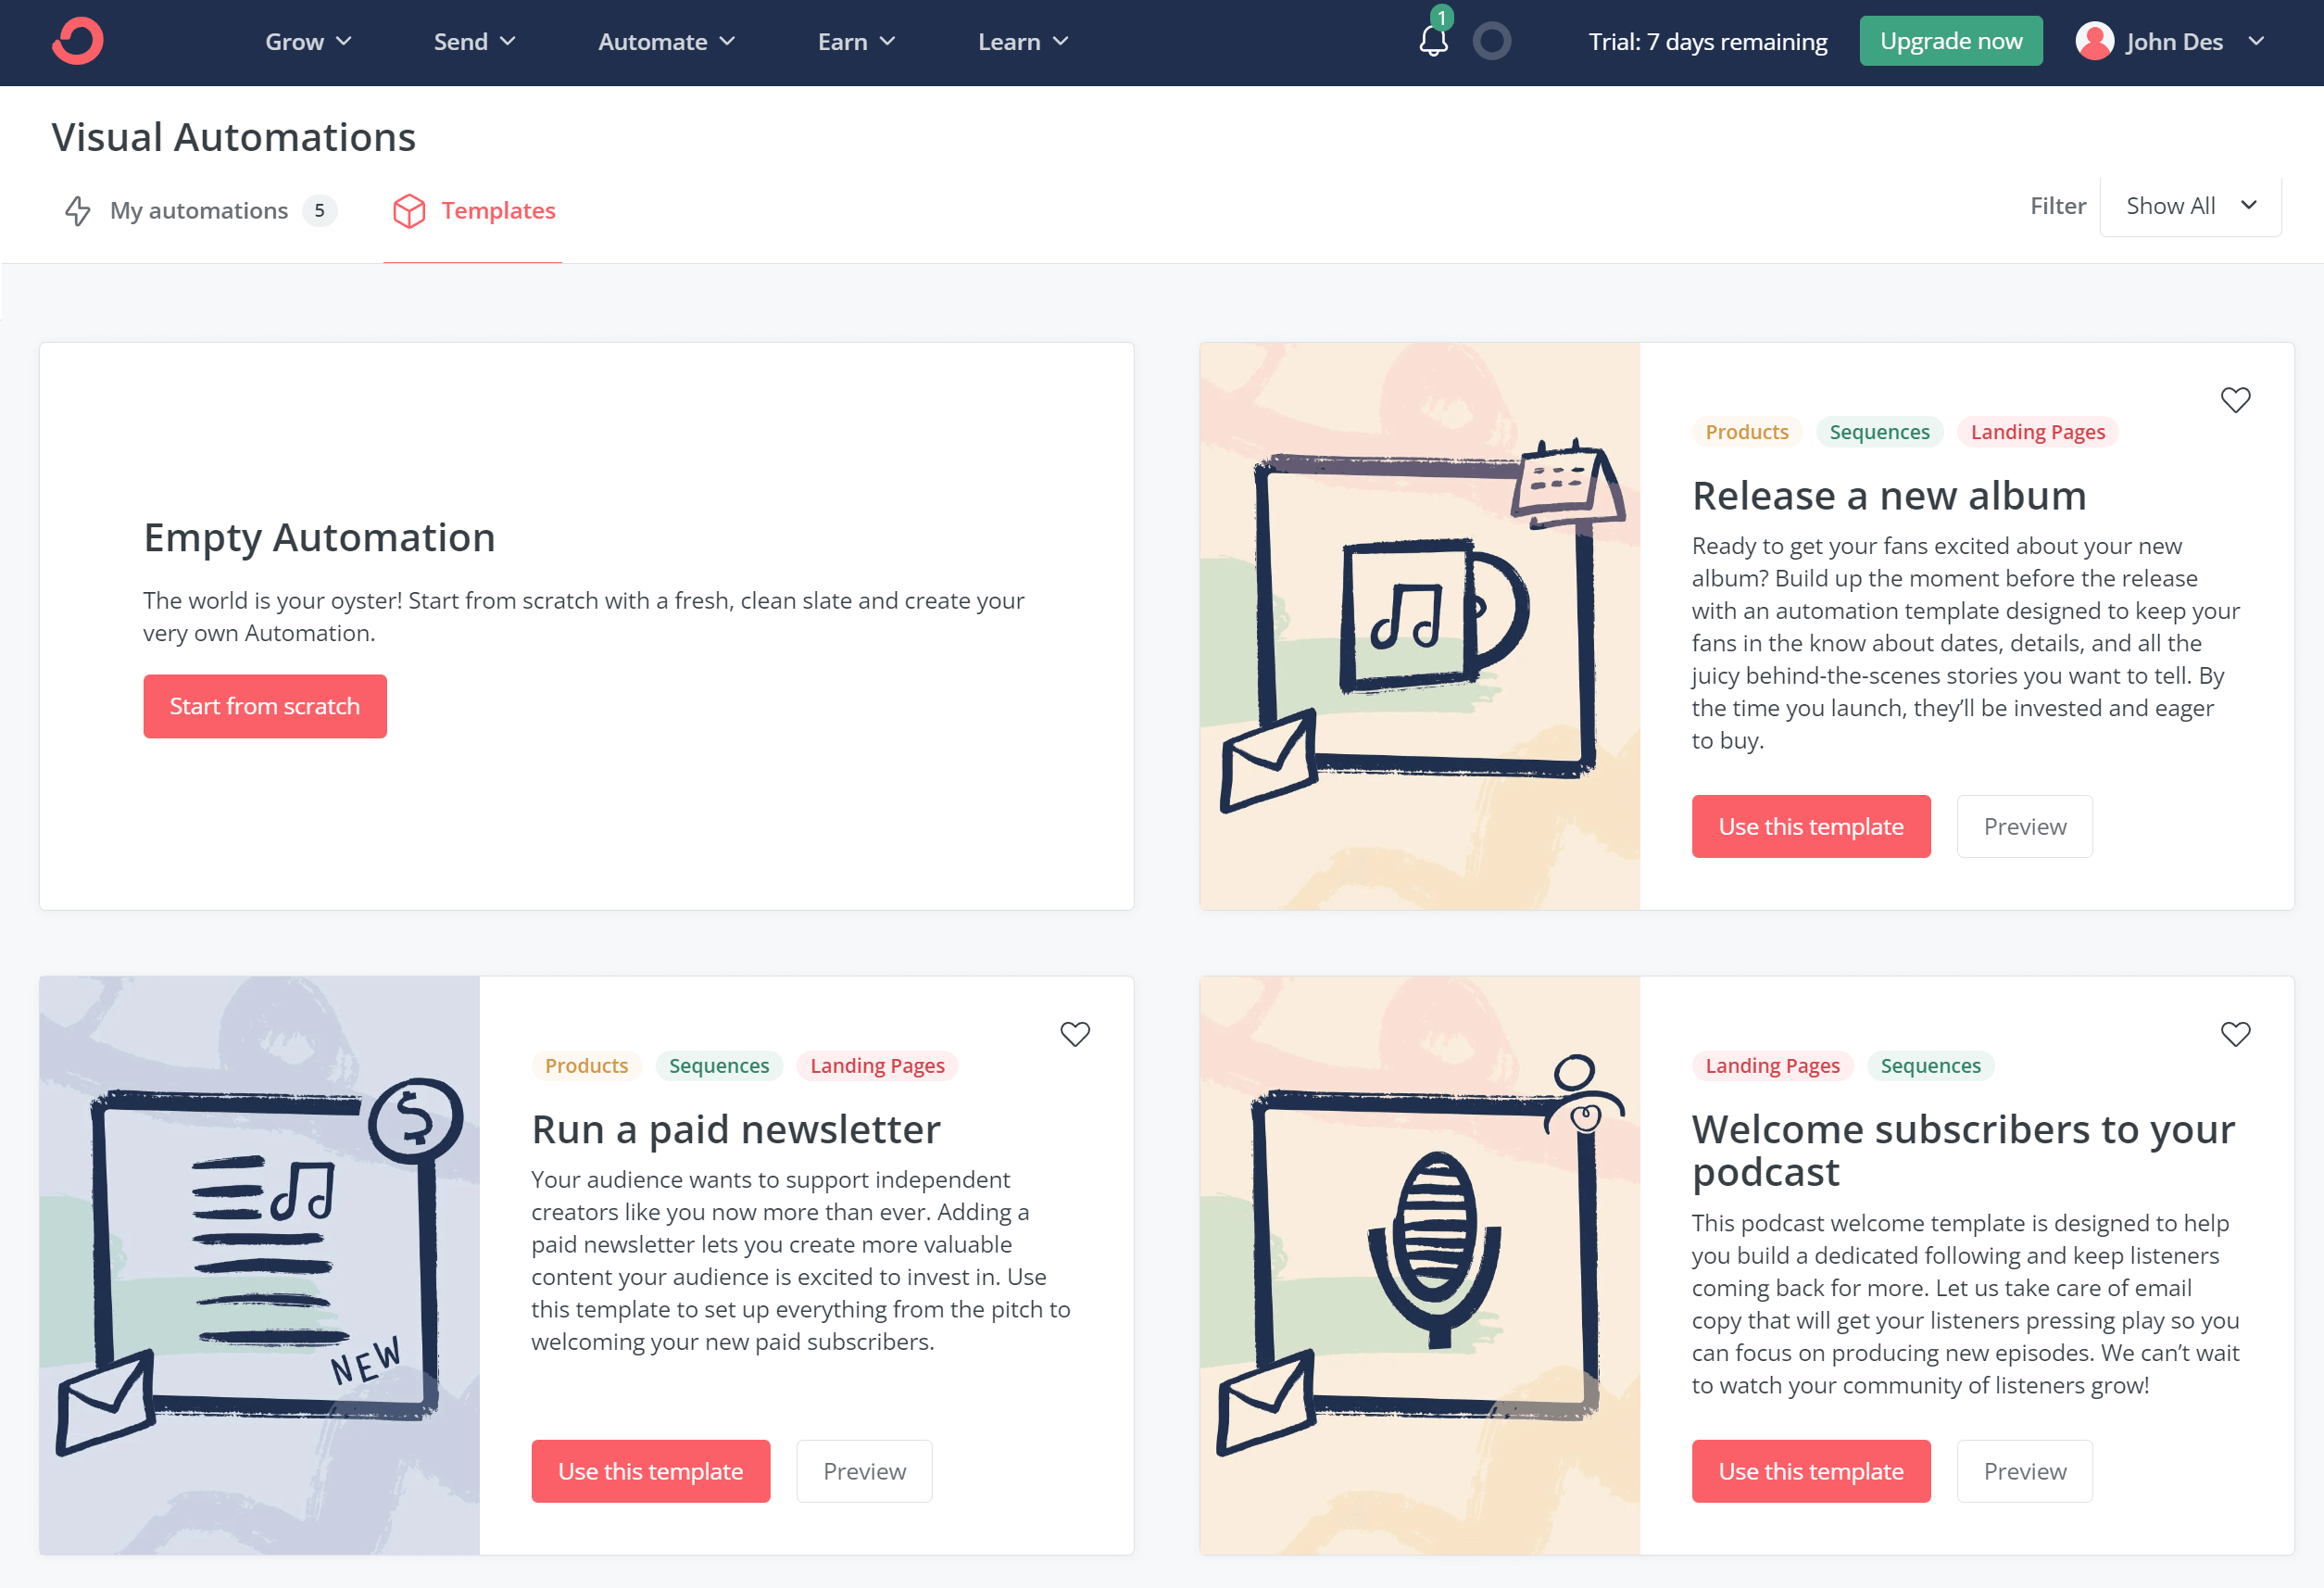
Task: Click the user profile avatar icon
Action: [2096, 41]
